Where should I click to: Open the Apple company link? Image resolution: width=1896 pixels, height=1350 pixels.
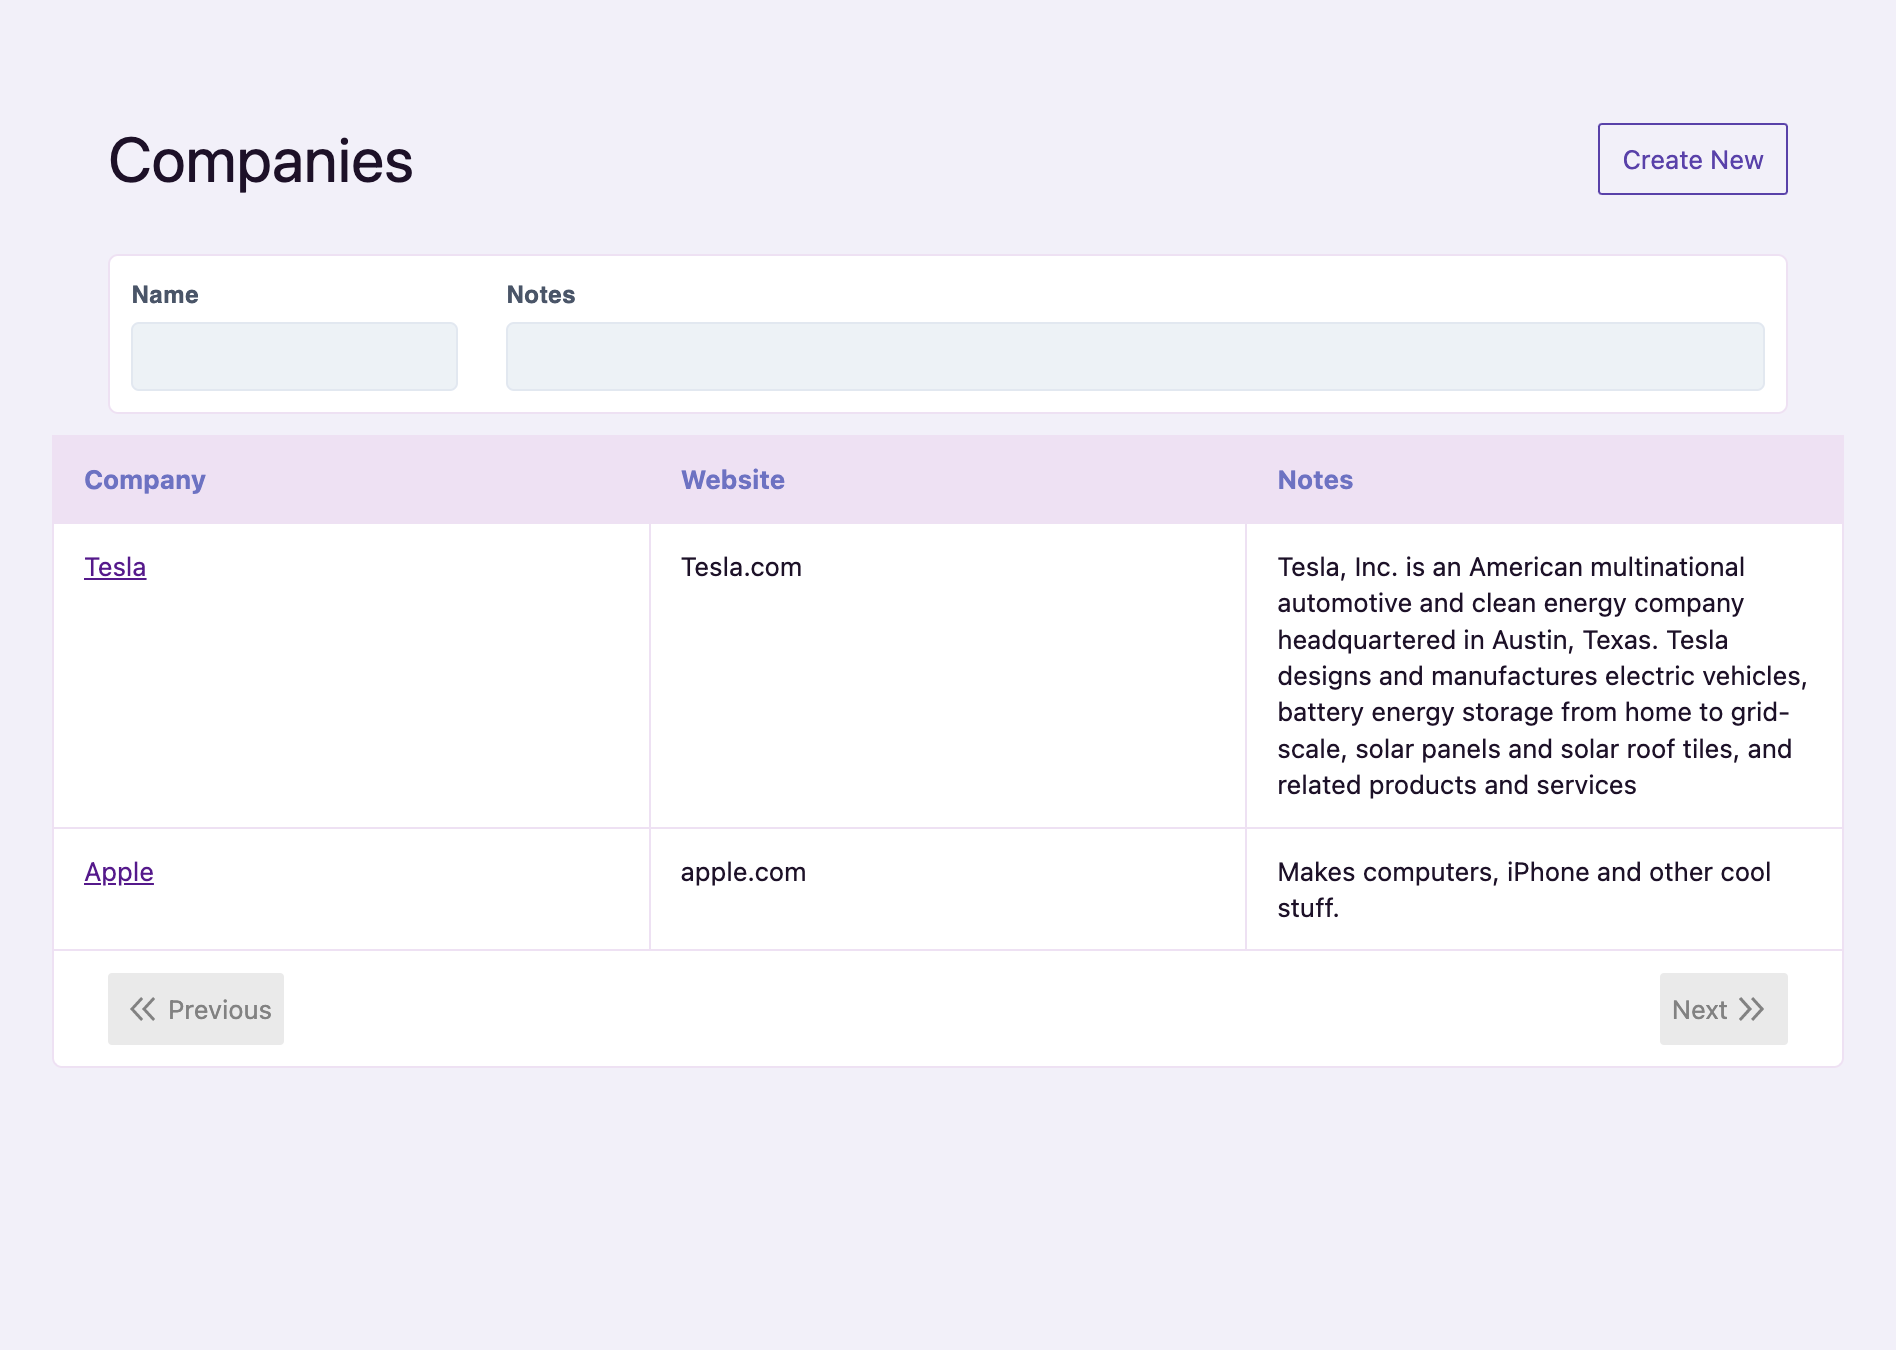[119, 872]
